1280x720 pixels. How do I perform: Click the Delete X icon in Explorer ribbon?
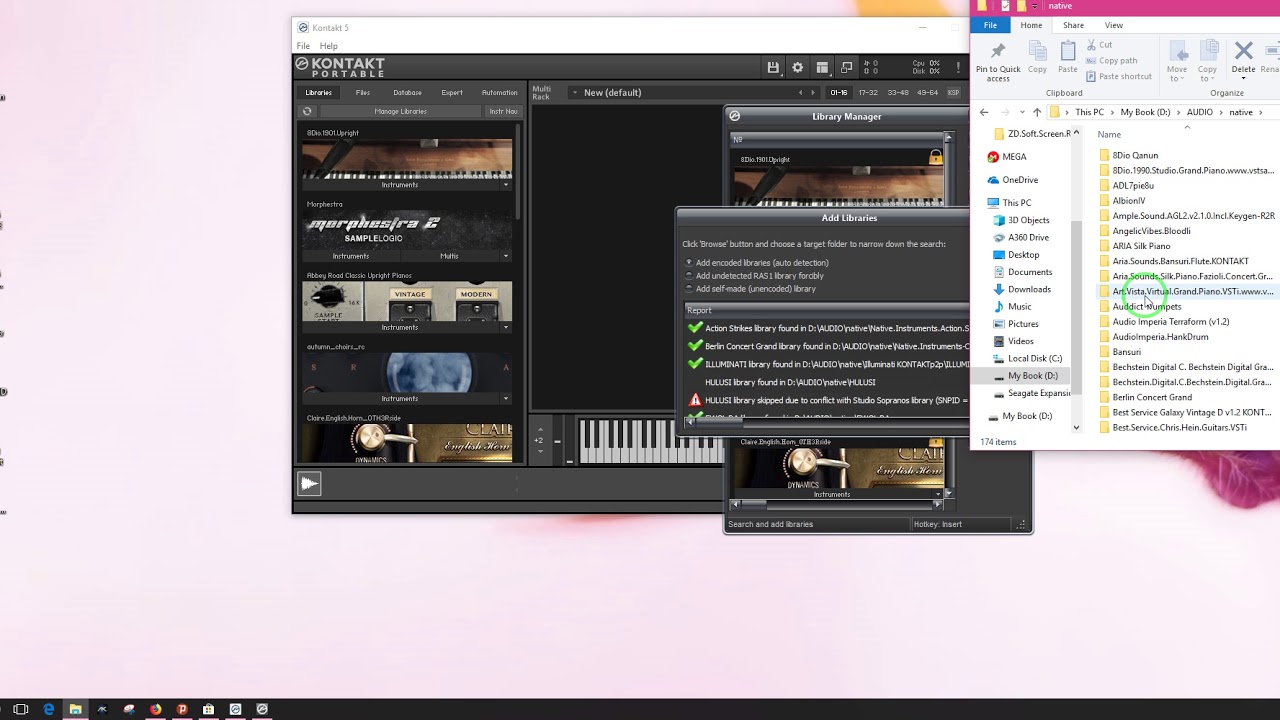point(1244,51)
